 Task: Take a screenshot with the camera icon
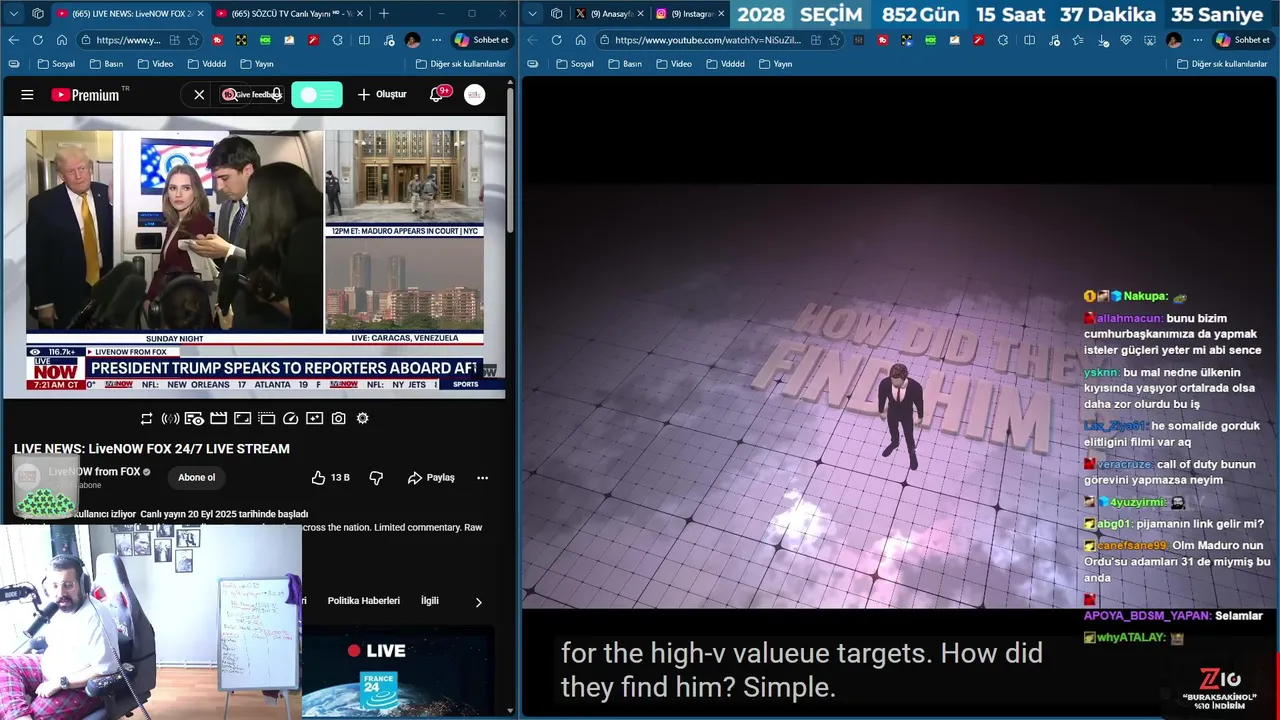[338, 418]
